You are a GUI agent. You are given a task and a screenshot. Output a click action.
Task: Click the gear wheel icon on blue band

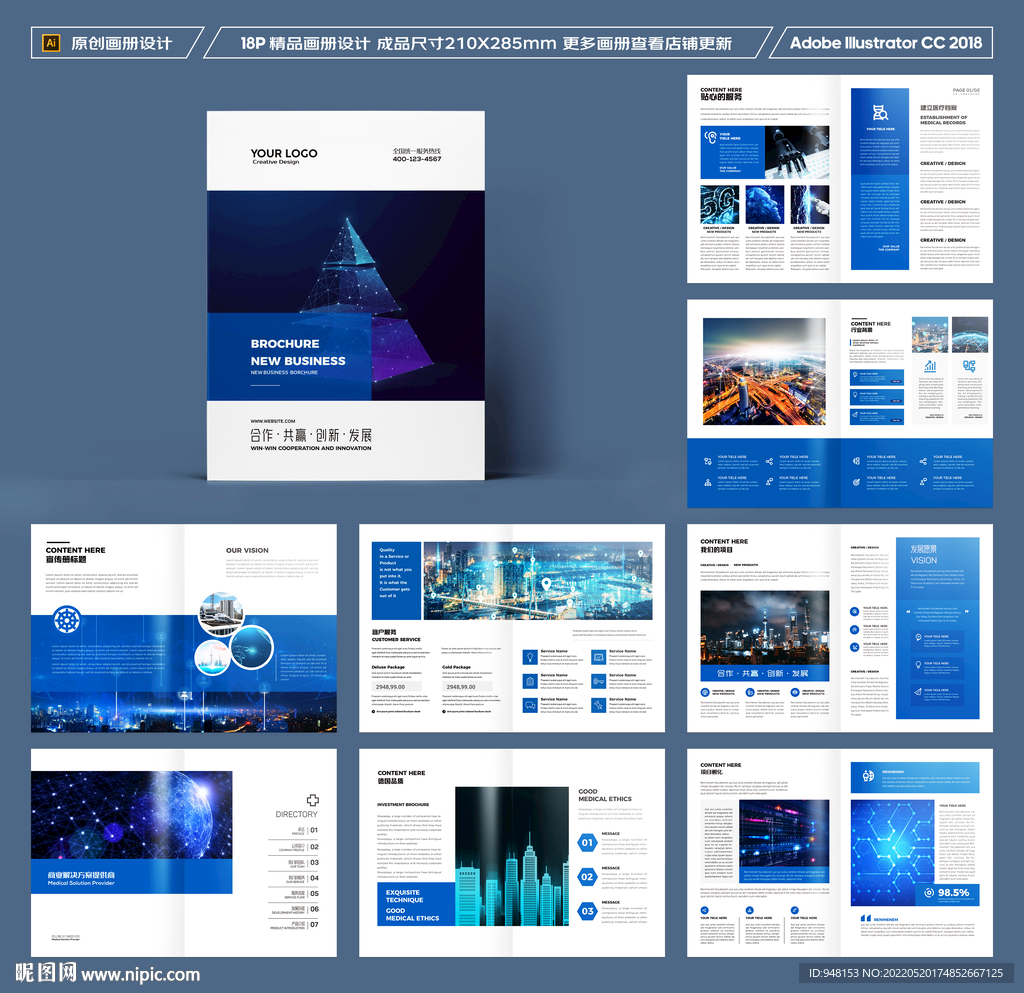click(x=67, y=619)
